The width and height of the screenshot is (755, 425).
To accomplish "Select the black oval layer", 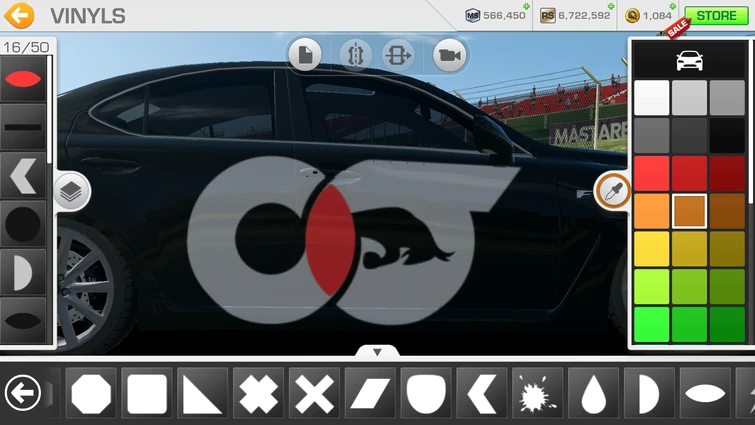I will [23, 320].
